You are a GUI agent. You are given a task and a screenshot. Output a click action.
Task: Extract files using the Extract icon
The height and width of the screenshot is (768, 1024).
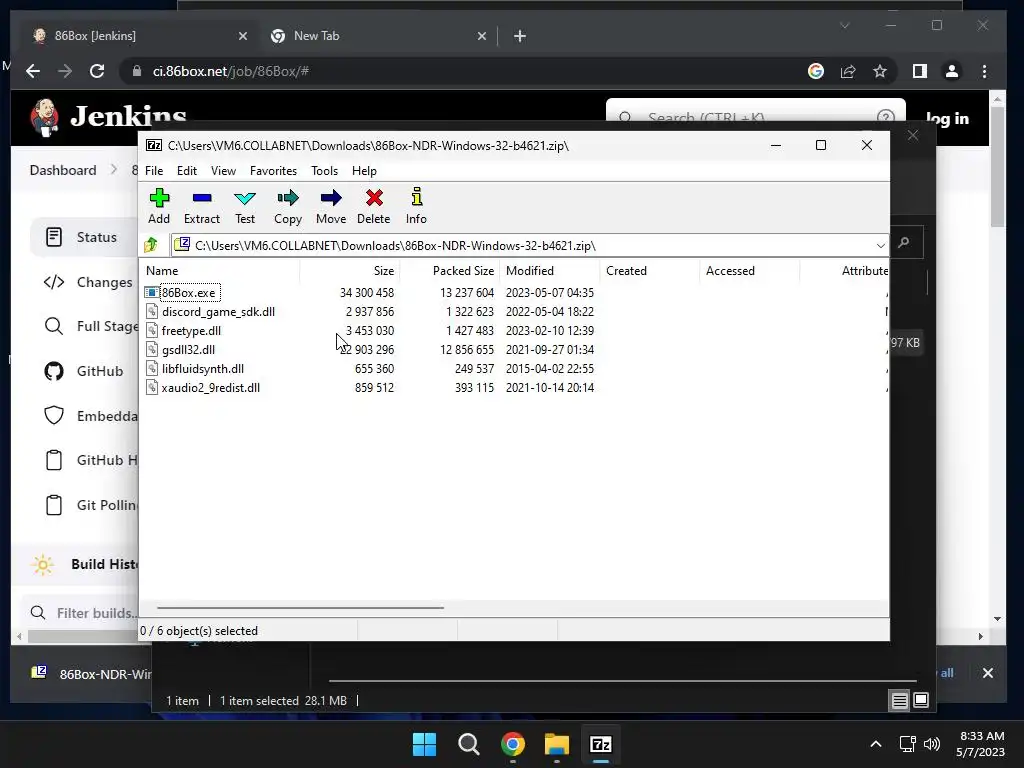[x=202, y=206]
